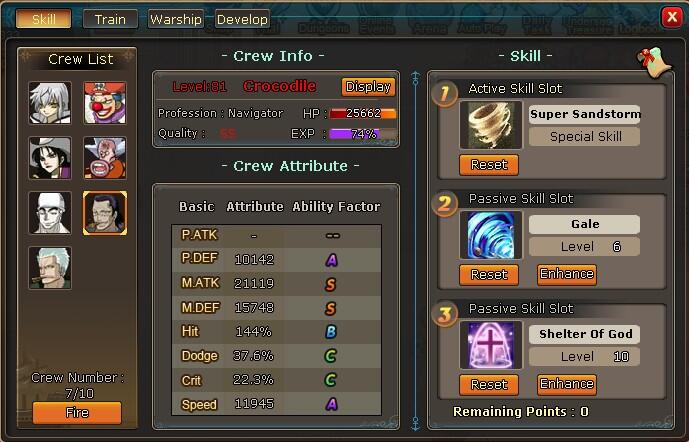Switch to the Train tab
This screenshot has width=689, height=442.
(x=110, y=19)
